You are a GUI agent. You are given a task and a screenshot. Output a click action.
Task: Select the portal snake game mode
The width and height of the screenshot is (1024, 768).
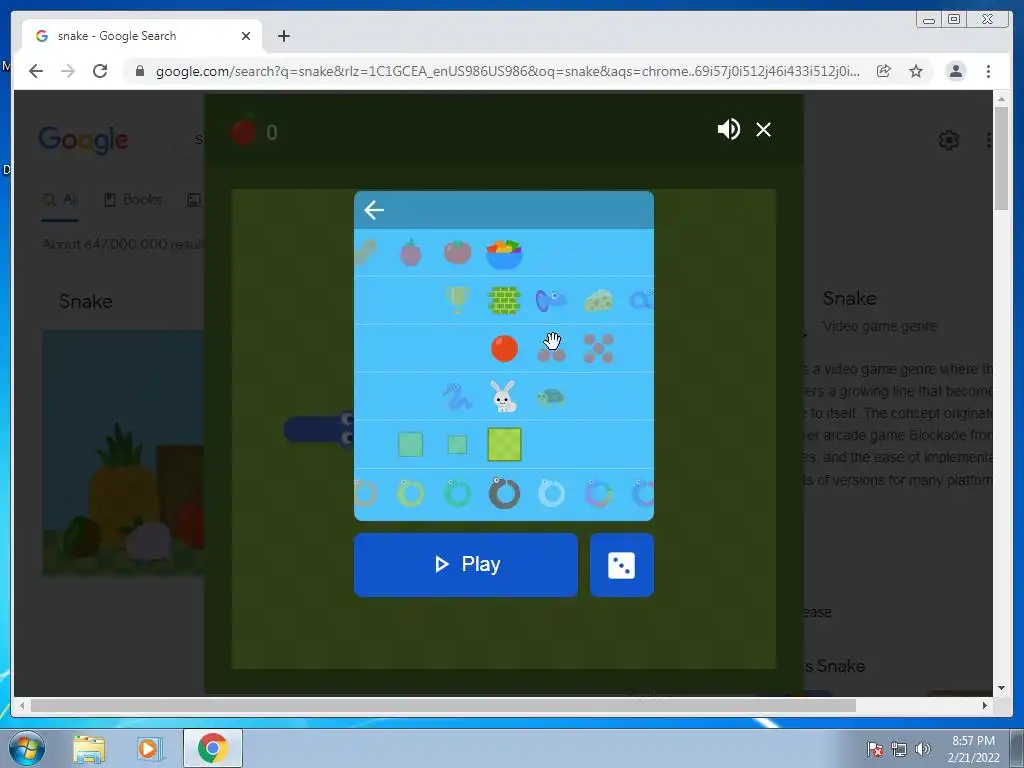click(551, 300)
